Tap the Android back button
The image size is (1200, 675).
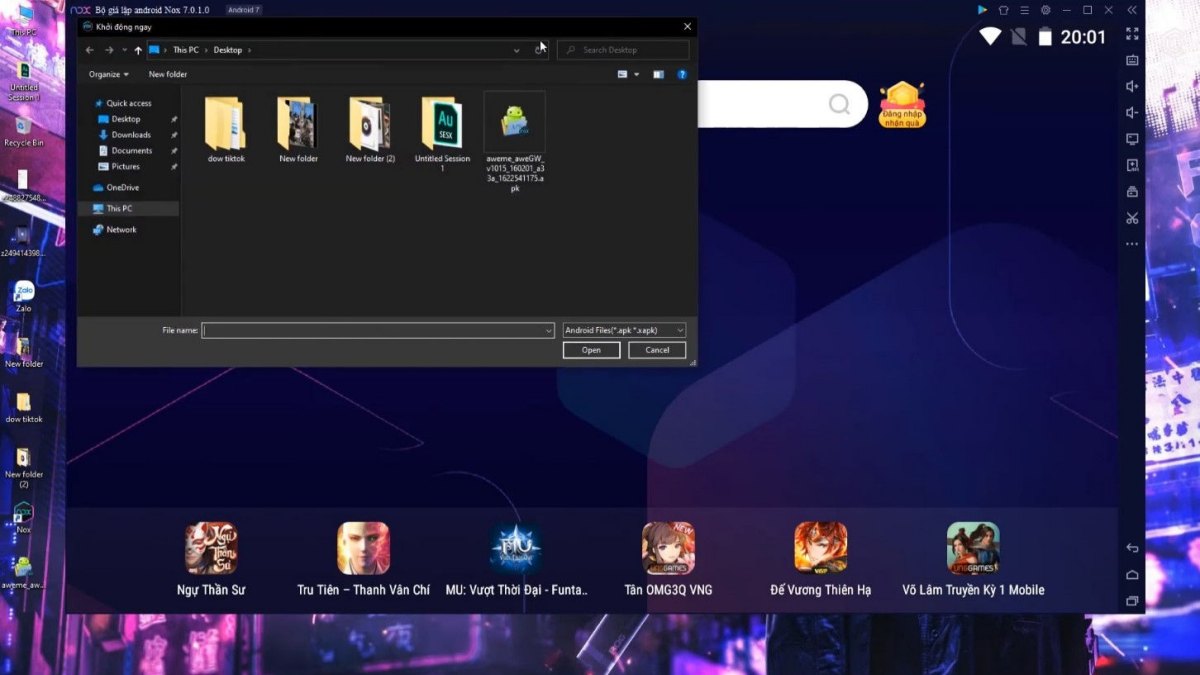1132,548
